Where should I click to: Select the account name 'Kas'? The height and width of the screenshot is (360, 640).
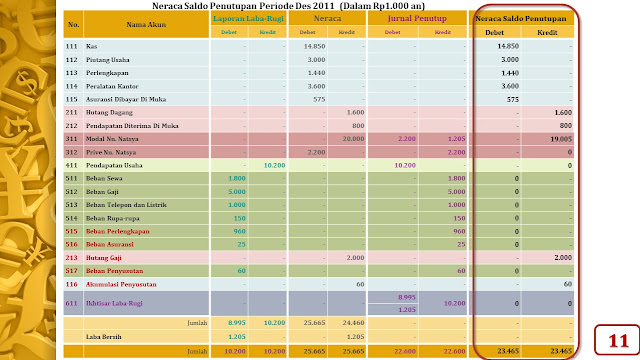(x=91, y=47)
